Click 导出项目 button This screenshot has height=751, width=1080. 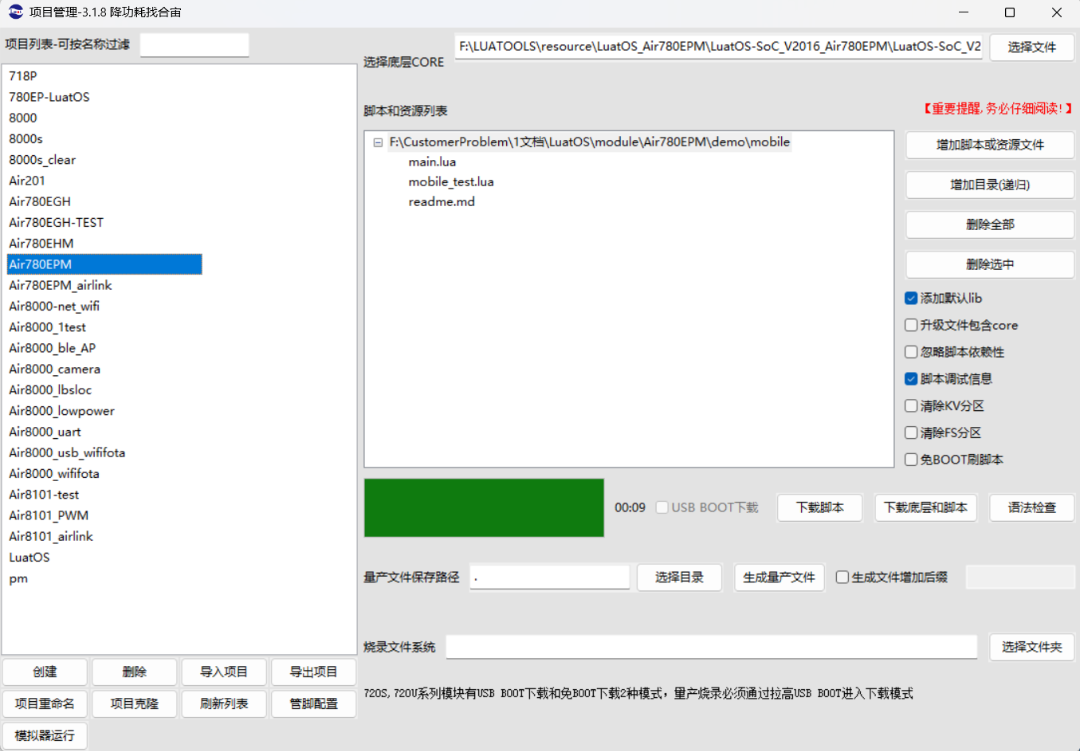pyautogui.click(x=313, y=672)
